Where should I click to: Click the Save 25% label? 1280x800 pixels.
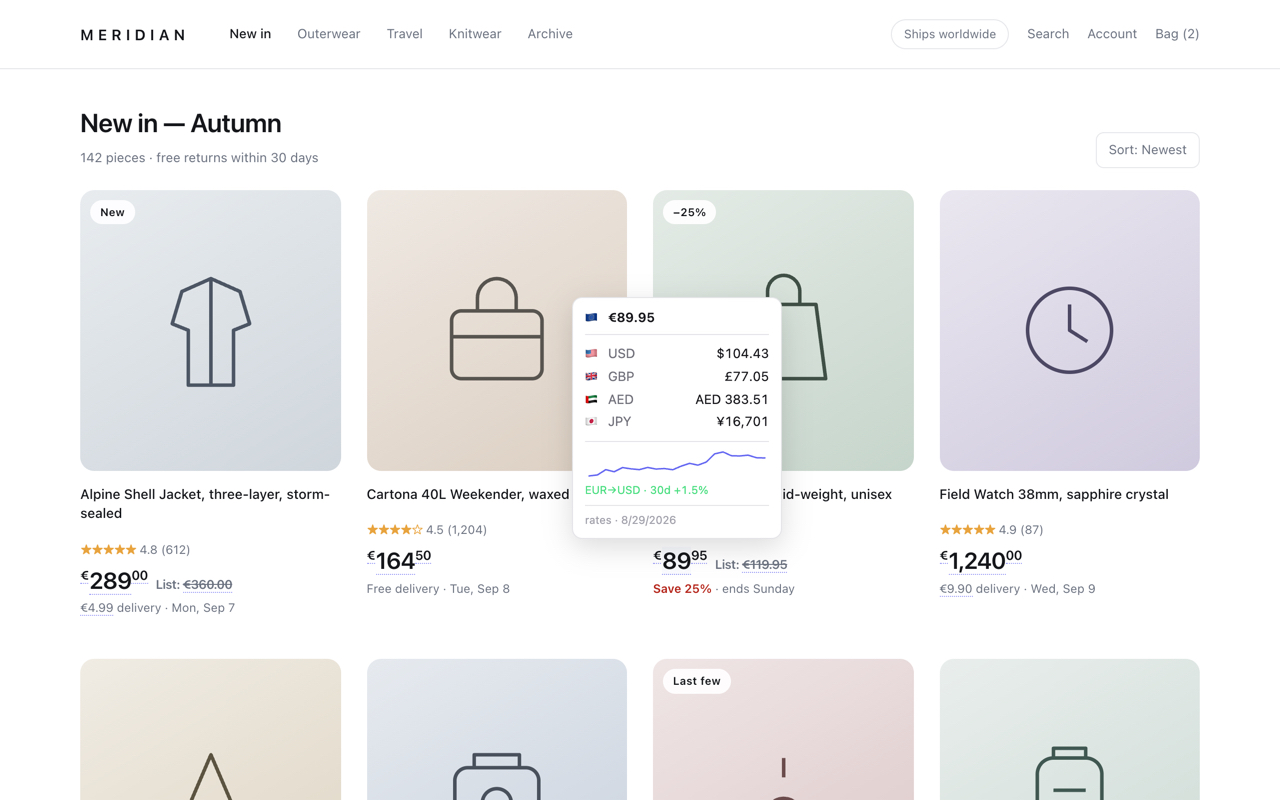682,589
